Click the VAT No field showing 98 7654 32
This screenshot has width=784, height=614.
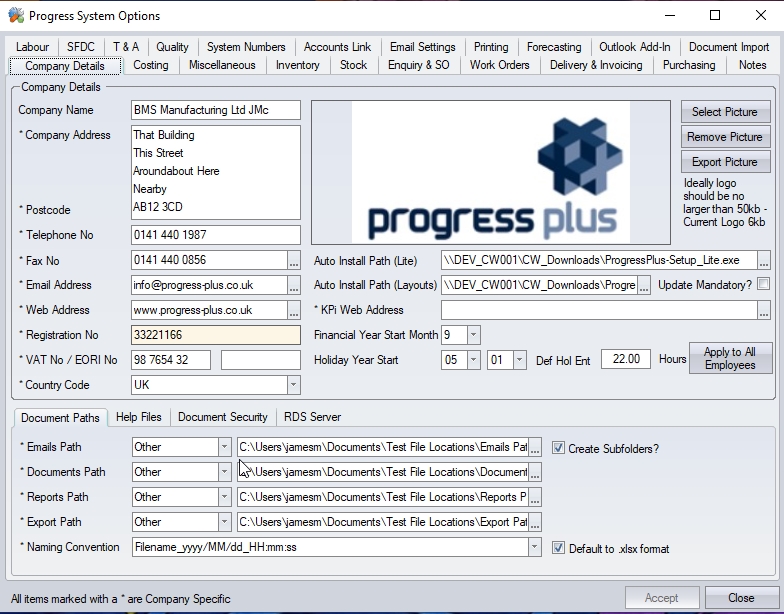point(171,360)
